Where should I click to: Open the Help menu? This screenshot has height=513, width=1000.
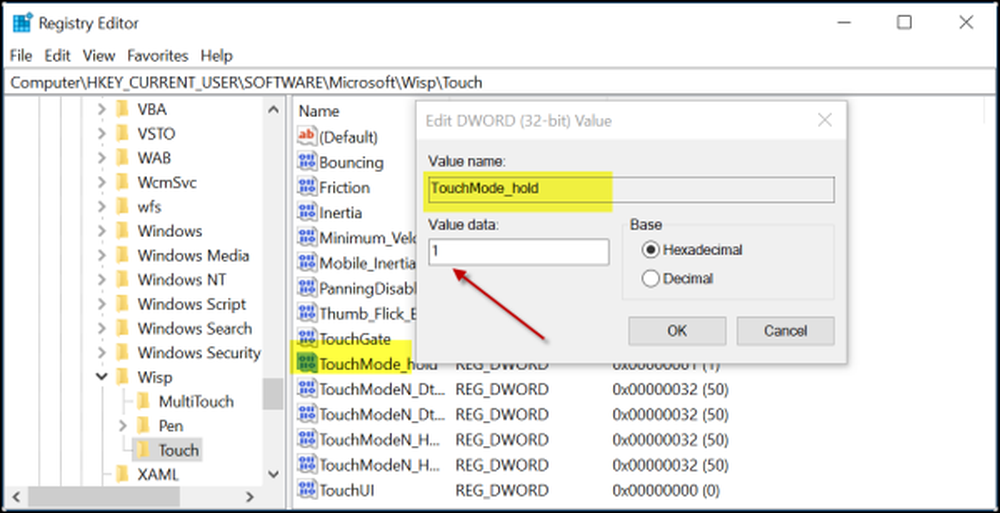(x=217, y=56)
